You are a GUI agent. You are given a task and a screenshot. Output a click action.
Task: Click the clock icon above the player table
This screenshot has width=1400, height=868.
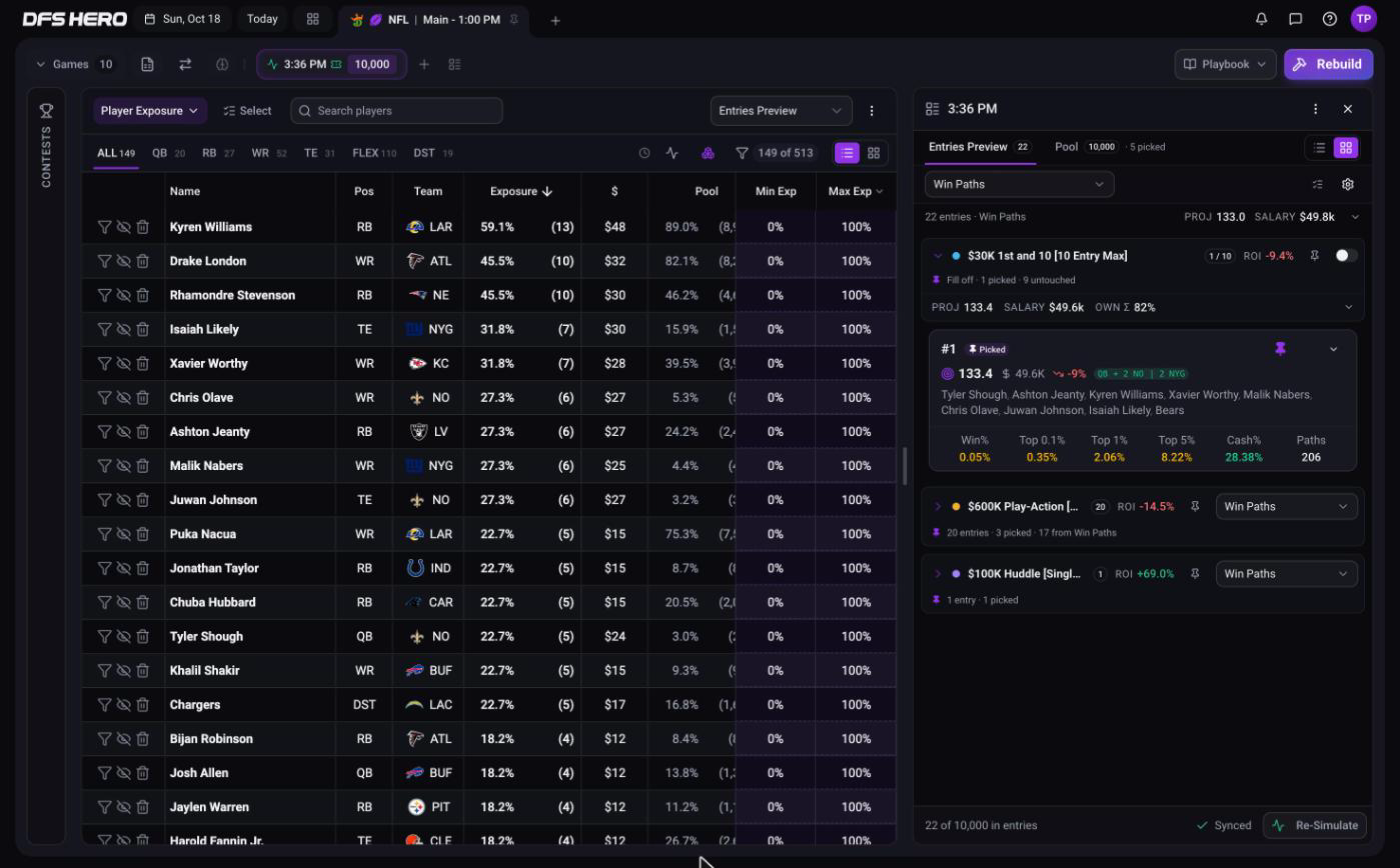pos(644,153)
